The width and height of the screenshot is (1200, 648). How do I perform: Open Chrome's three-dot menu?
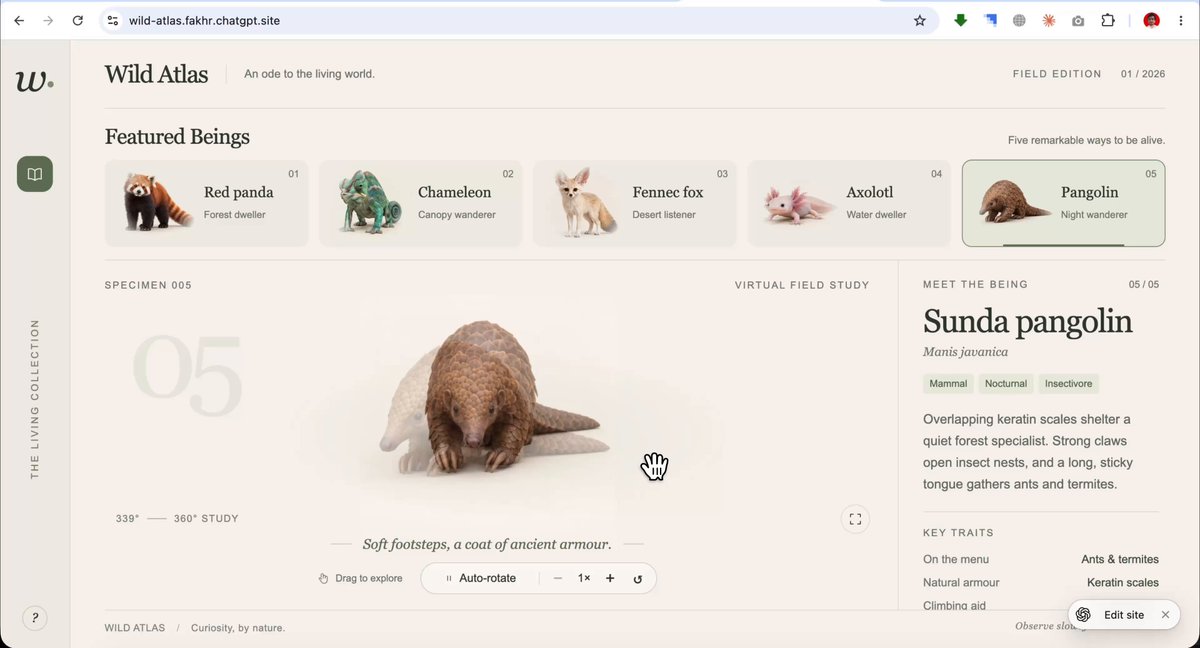coord(1181,20)
